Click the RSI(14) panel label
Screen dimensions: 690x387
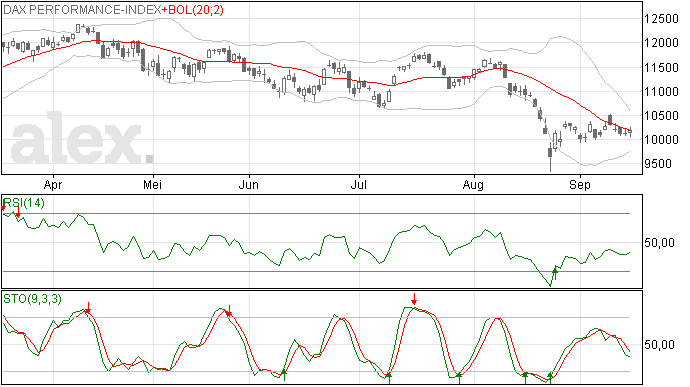24,203
